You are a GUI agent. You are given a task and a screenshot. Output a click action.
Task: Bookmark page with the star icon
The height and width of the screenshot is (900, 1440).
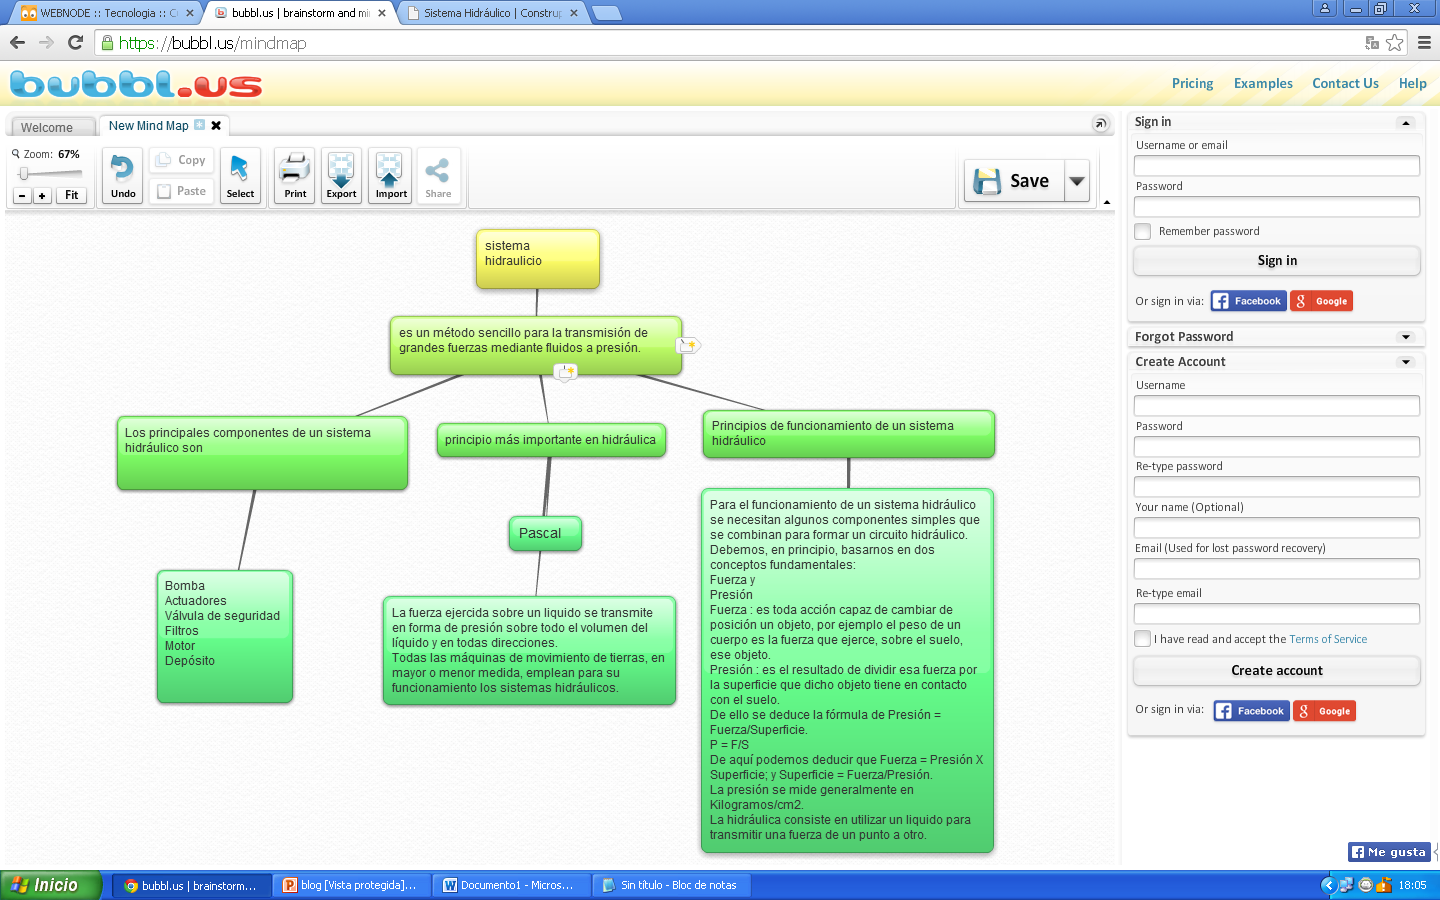click(1394, 43)
